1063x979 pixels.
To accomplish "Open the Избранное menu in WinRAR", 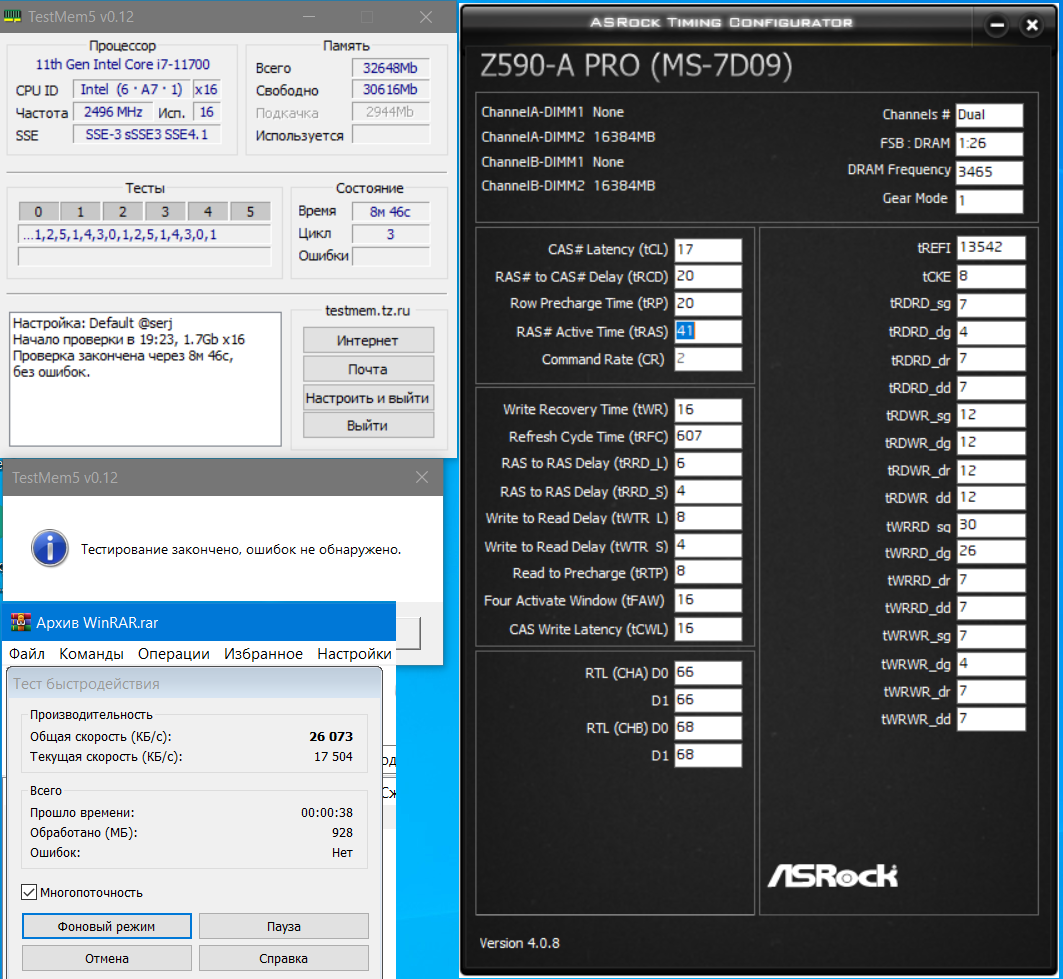I will (263, 654).
